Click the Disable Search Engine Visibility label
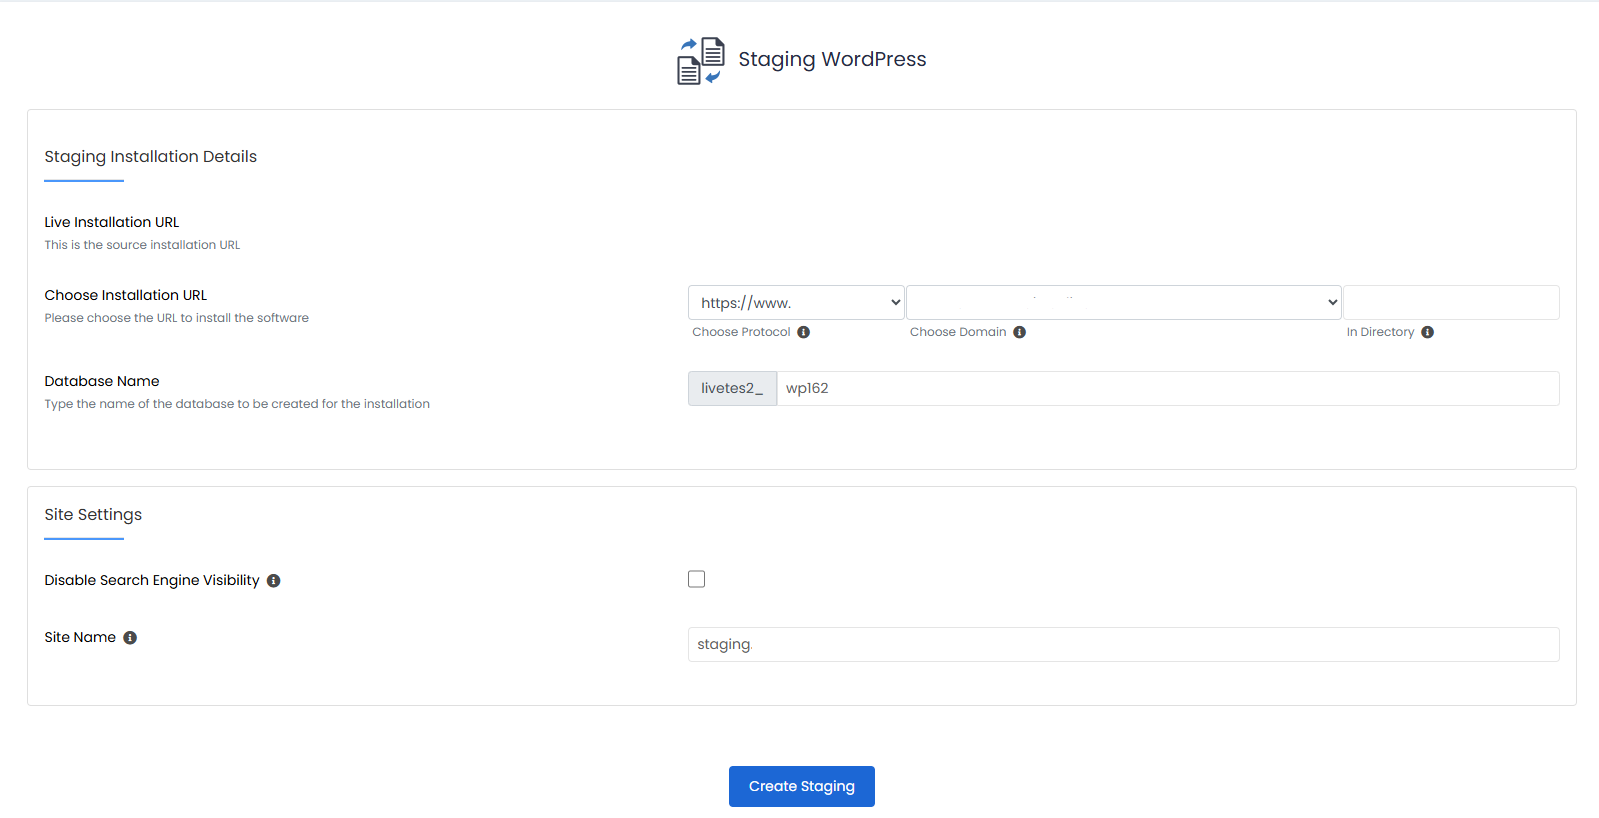The height and width of the screenshot is (818, 1599). 152,581
